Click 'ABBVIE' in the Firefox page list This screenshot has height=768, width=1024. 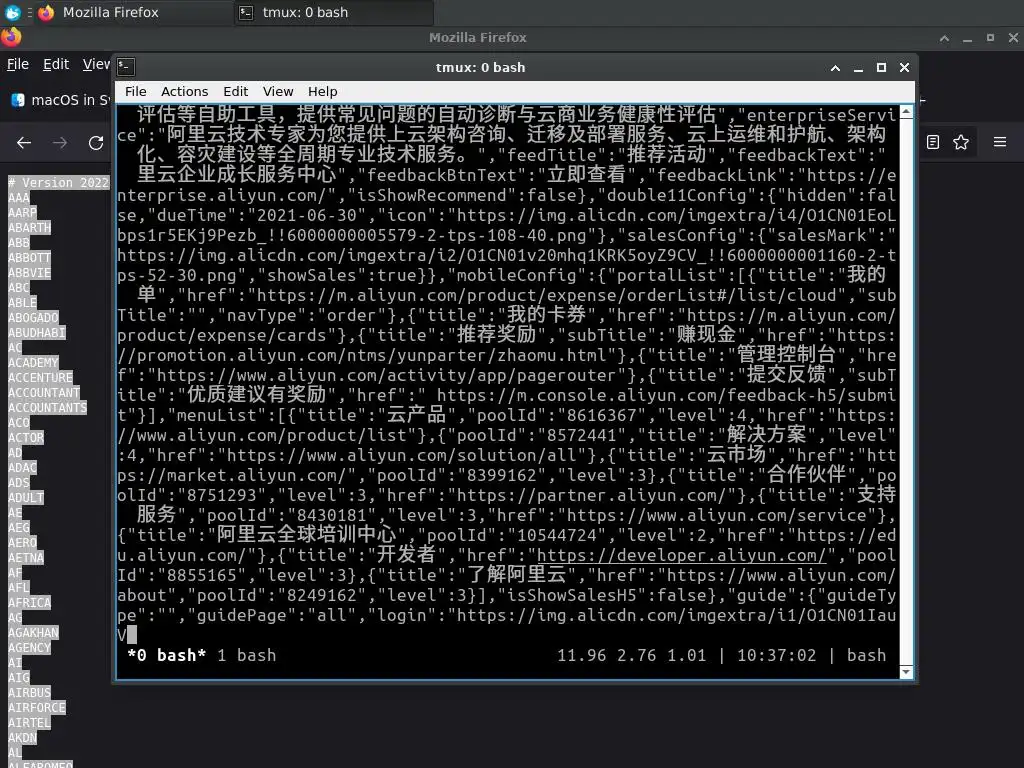click(29, 272)
